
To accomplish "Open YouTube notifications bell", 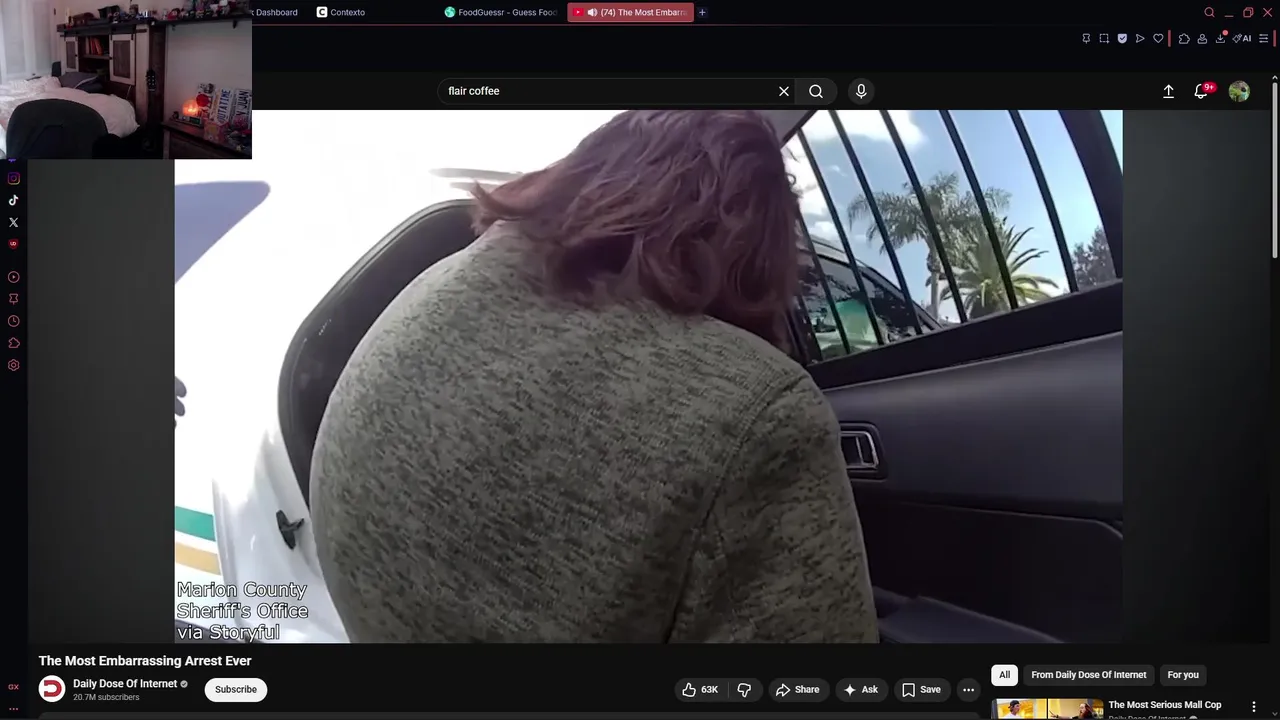I will [x=1202, y=91].
